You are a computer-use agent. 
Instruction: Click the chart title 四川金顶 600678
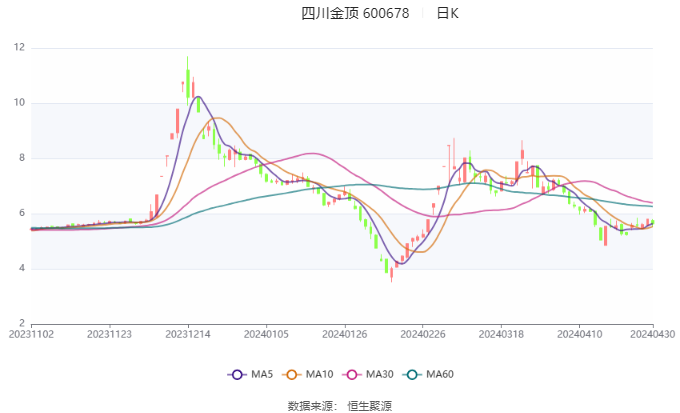tap(355, 13)
